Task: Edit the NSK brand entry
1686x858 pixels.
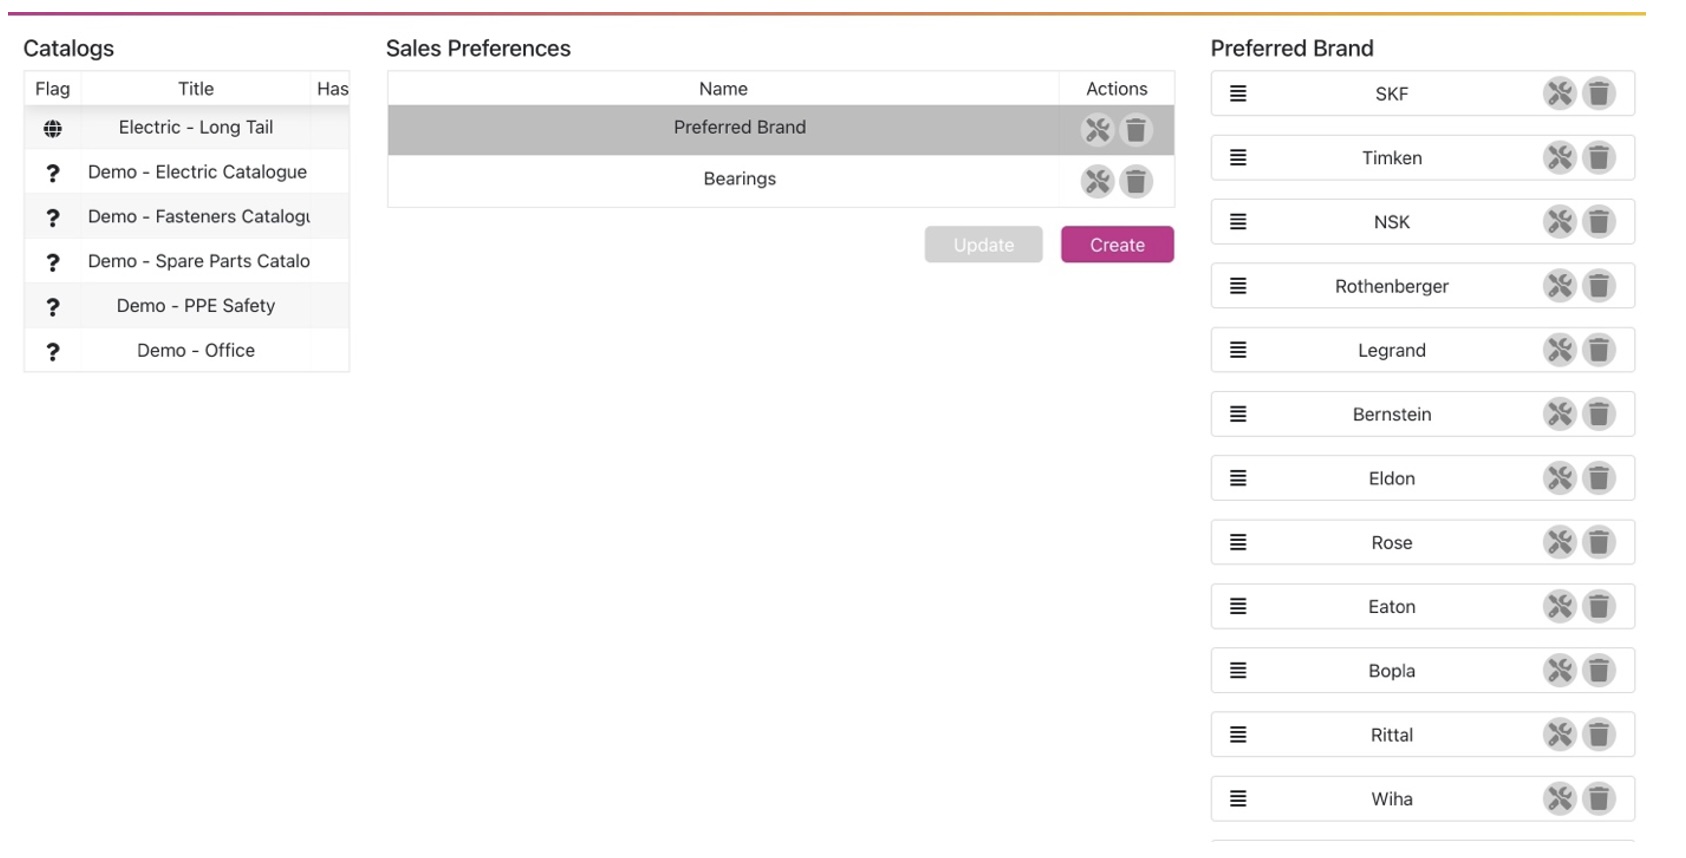Action: 1559,221
